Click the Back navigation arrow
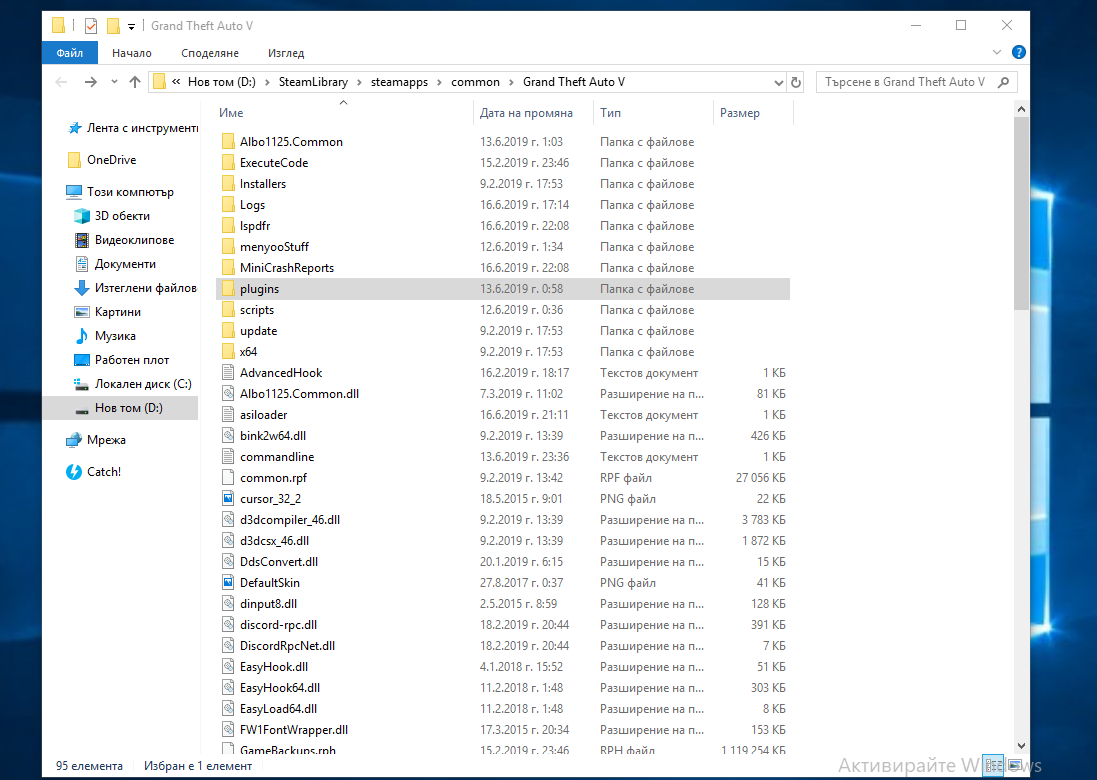1097x780 pixels. (61, 82)
